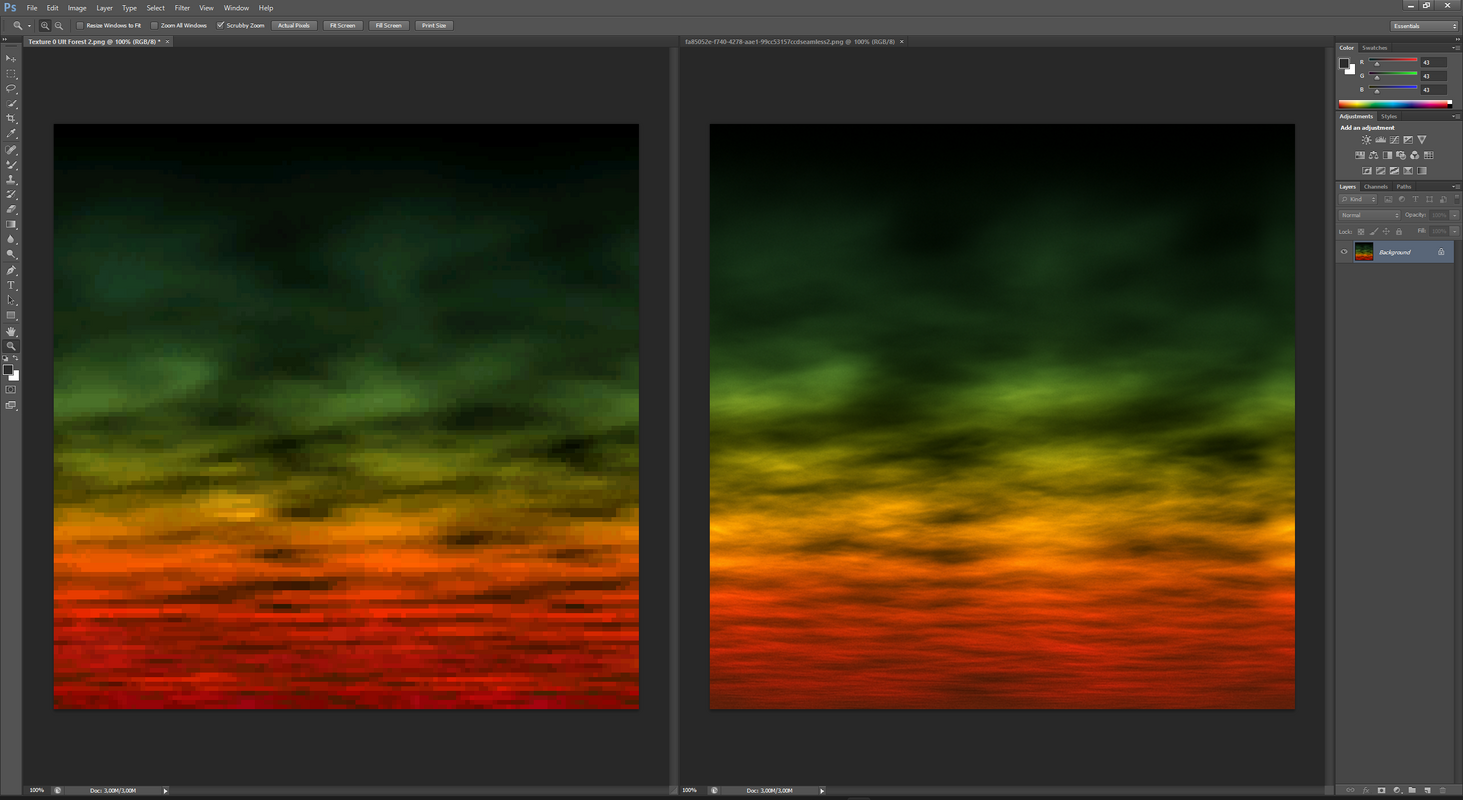Toggle the layer filter on/off switch

pos(1456,198)
